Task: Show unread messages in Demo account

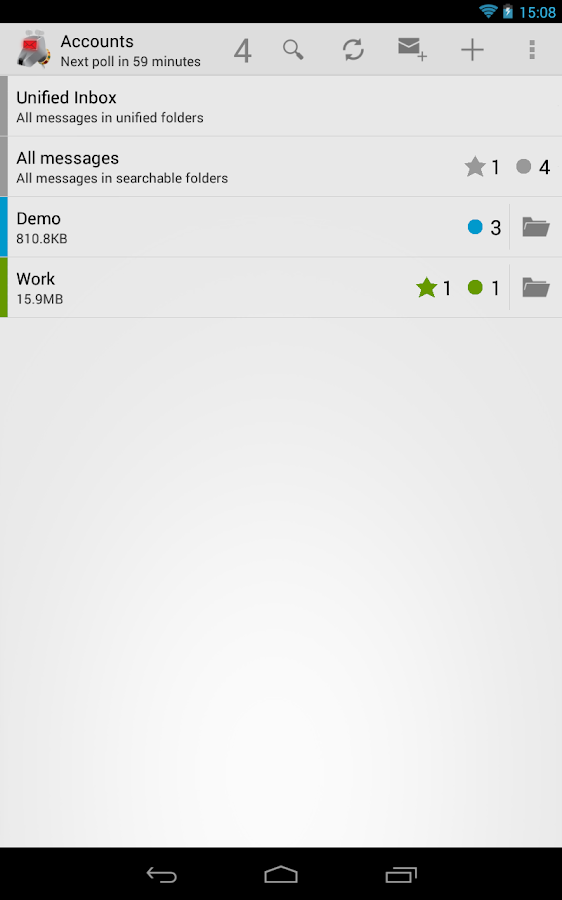Action: [x=485, y=227]
